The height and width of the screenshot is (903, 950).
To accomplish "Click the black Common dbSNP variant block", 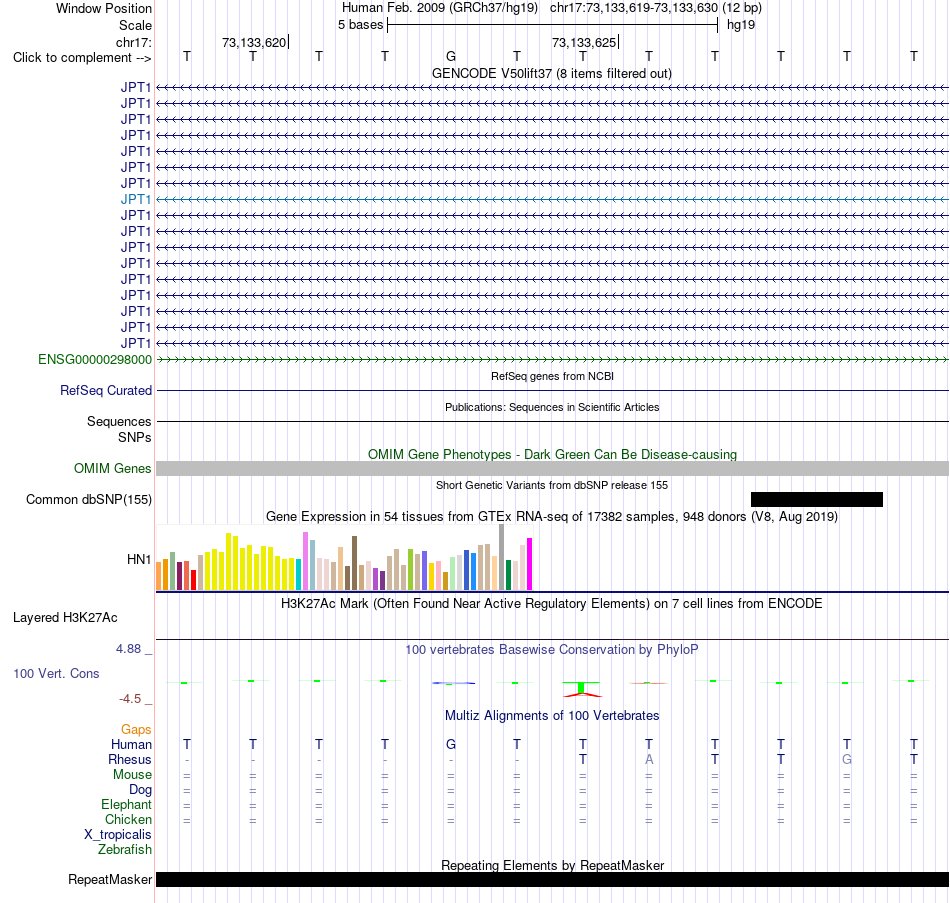I will [x=817, y=499].
